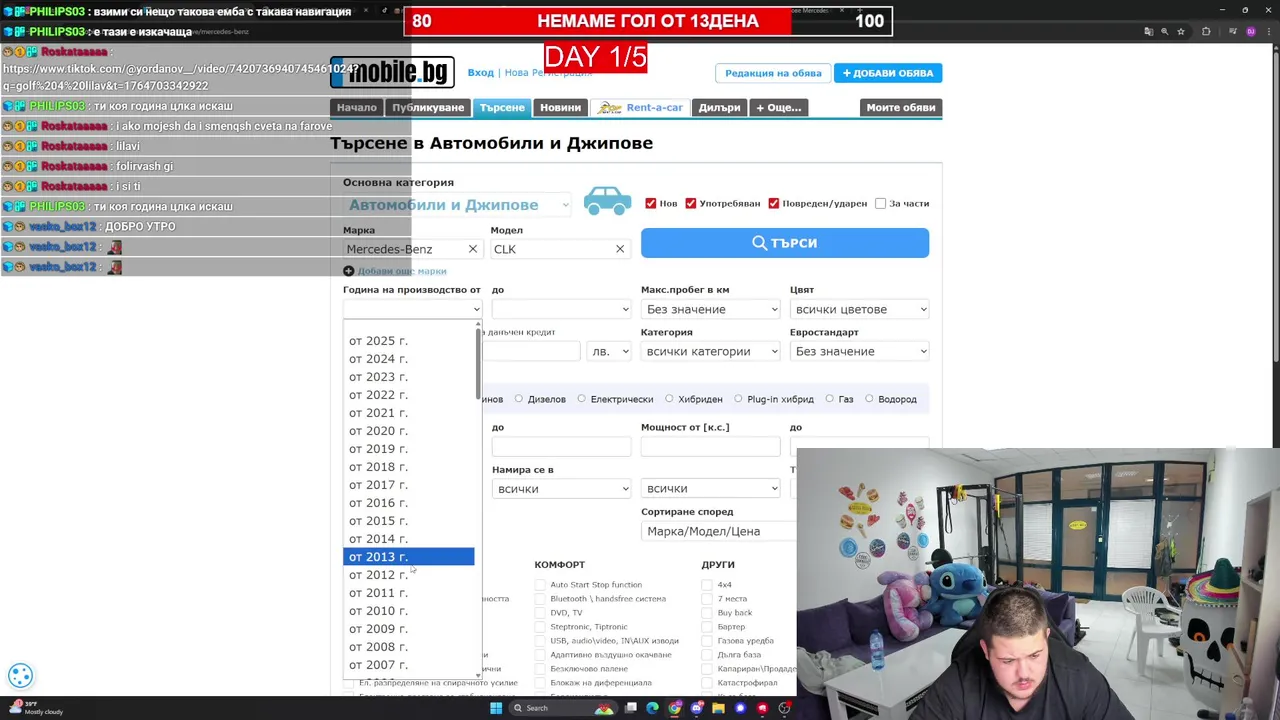Click plus icon to add more makes
The width and height of the screenshot is (1280, 720).
point(348,271)
